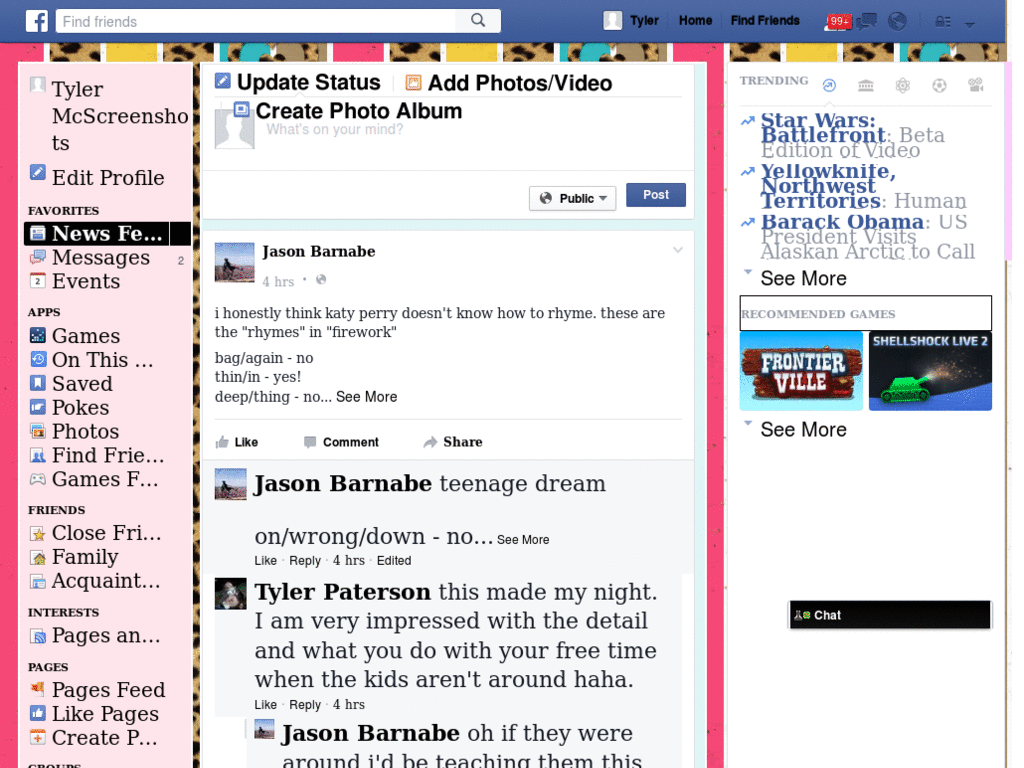This screenshot has width=1024, height=768.
Task: Click Like Pages thumbs-up icon
Action: tap(38, 713)
